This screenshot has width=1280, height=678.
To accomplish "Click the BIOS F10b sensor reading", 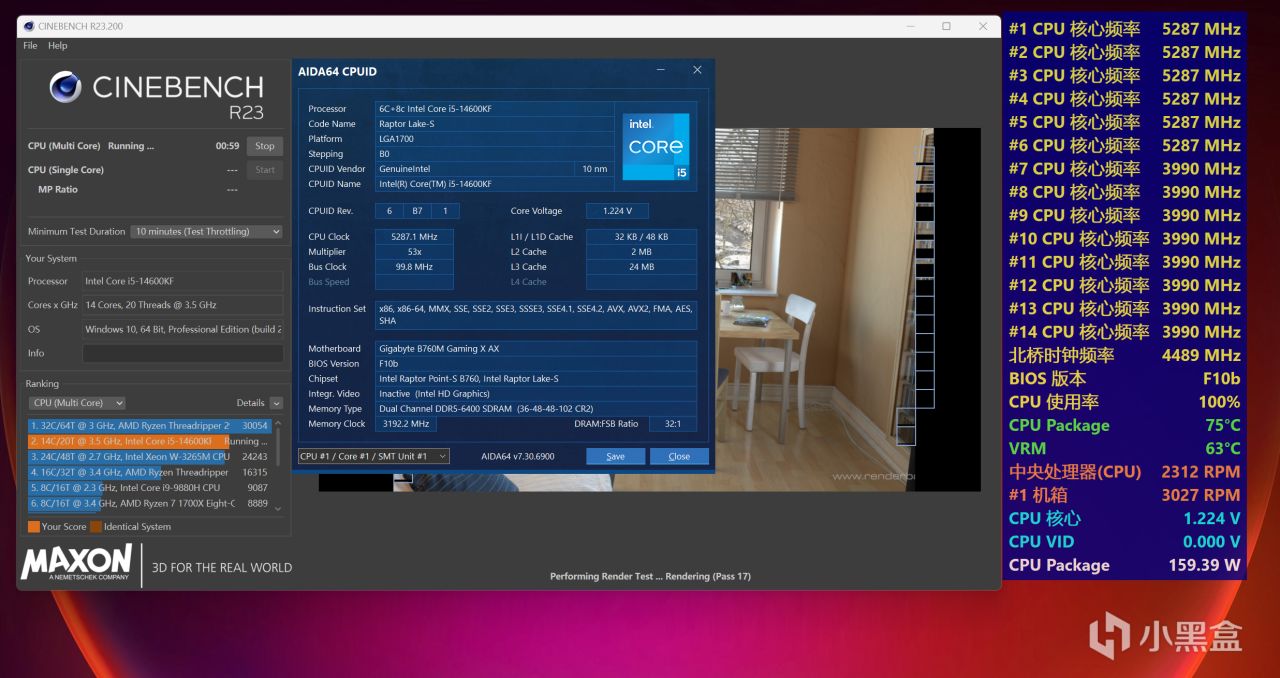I will (x=1221, y=379).
